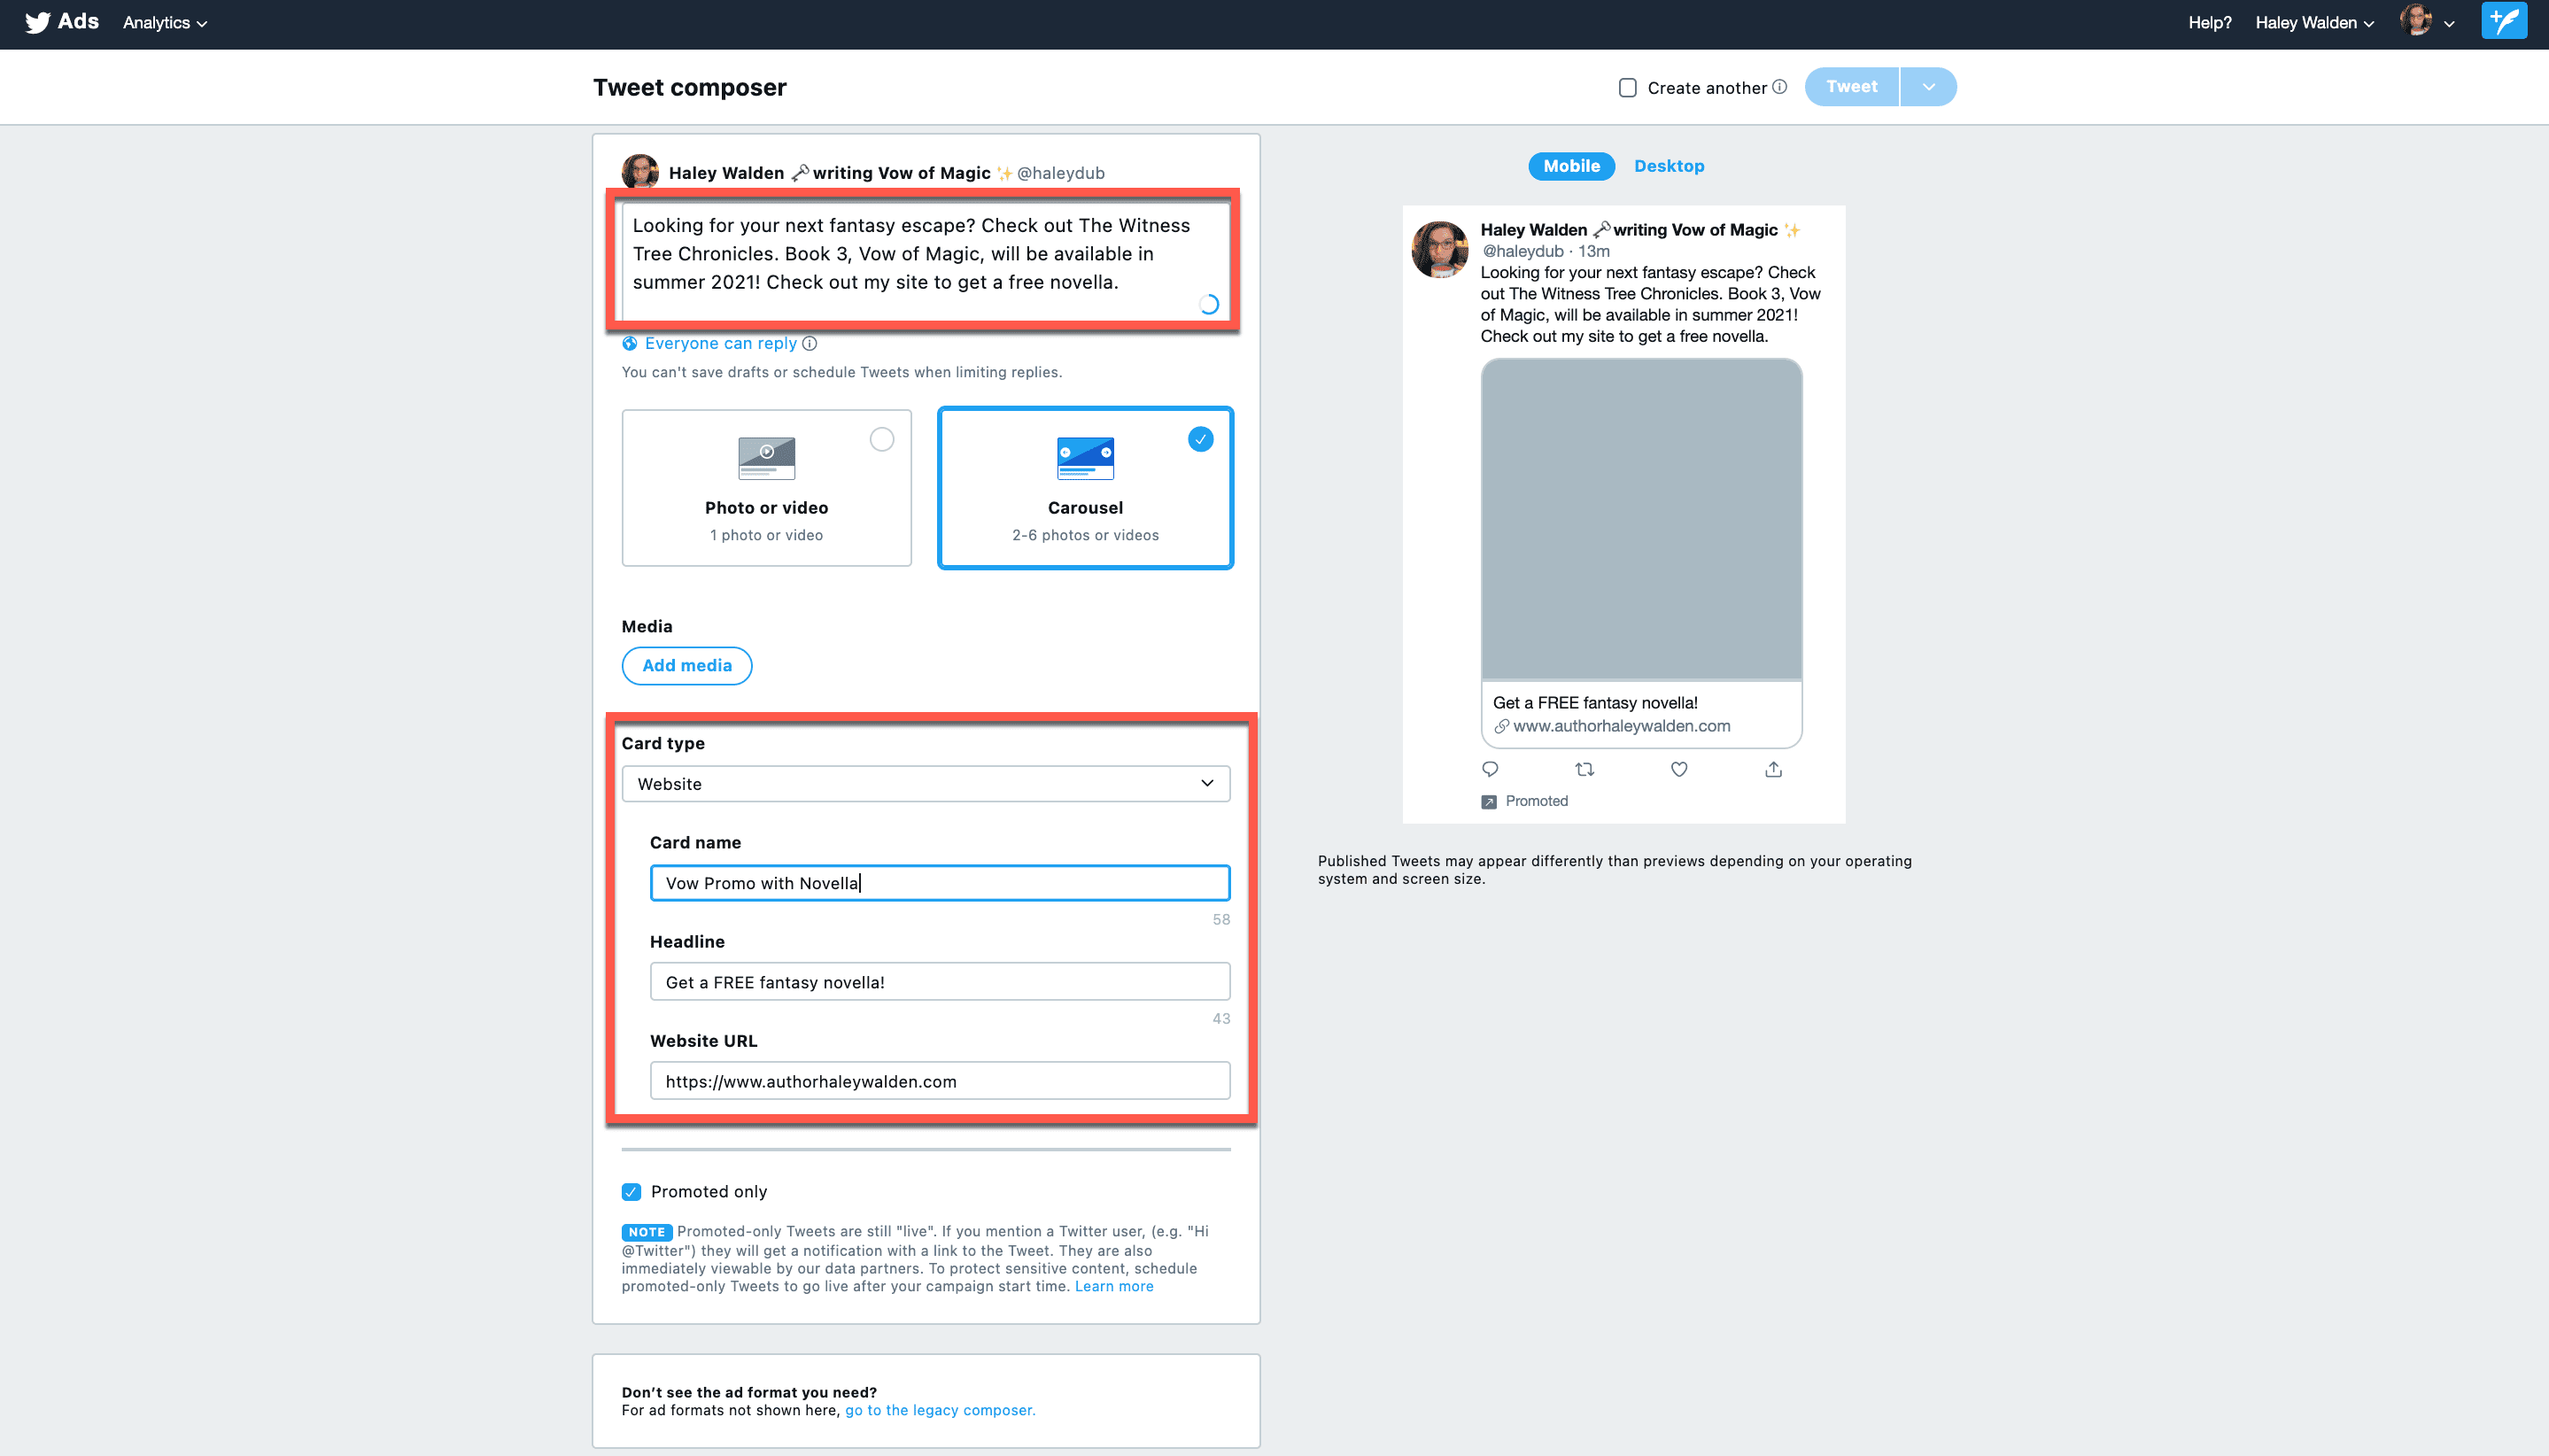The image size is (2549, 1456).
Task: Click the Add media button
Action: [x=685, y=665]
